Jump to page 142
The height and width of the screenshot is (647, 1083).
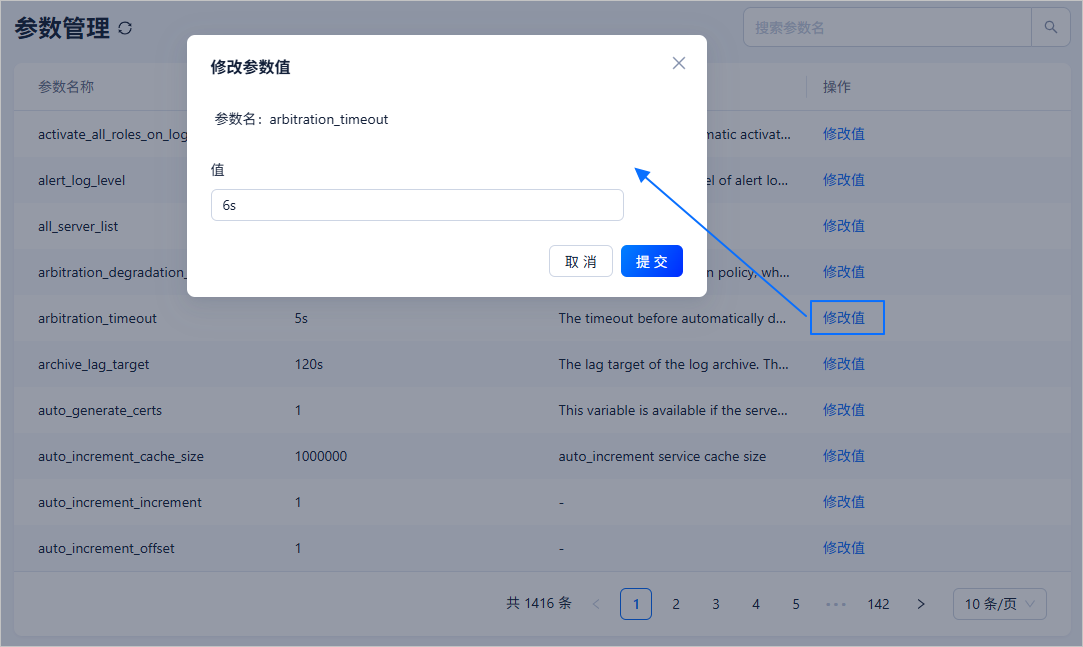pos(878,604)
